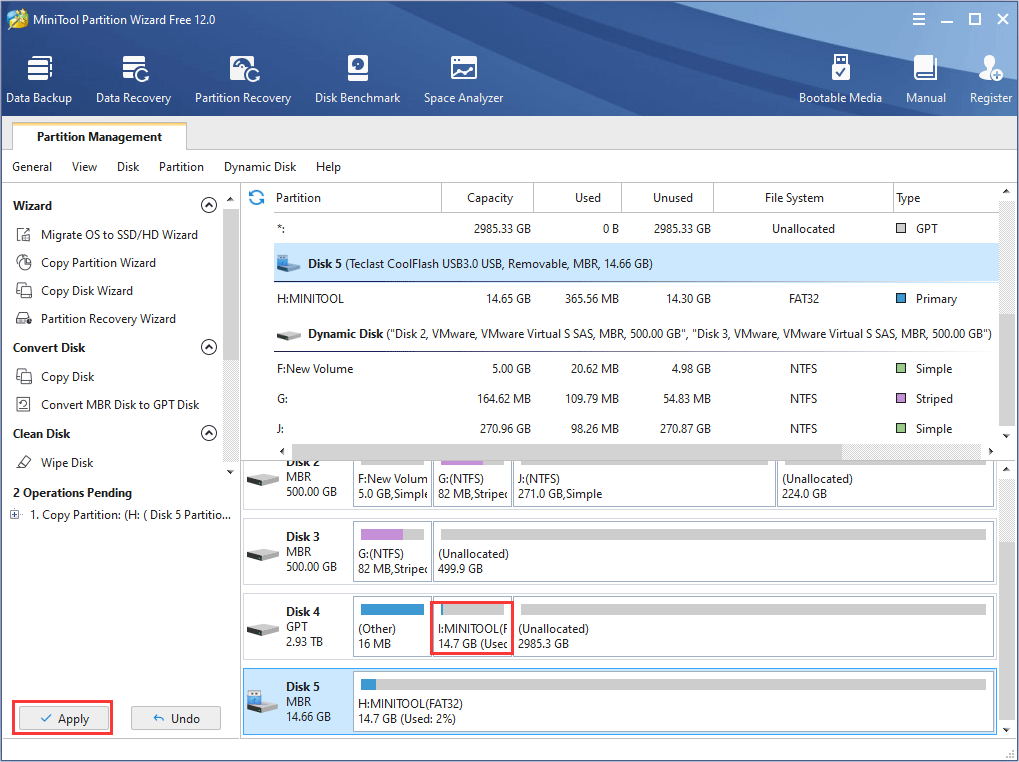The height and width of the screenshot is (762, 1019).
Task: Click Apply to execute pending operations
Action: 62,718
